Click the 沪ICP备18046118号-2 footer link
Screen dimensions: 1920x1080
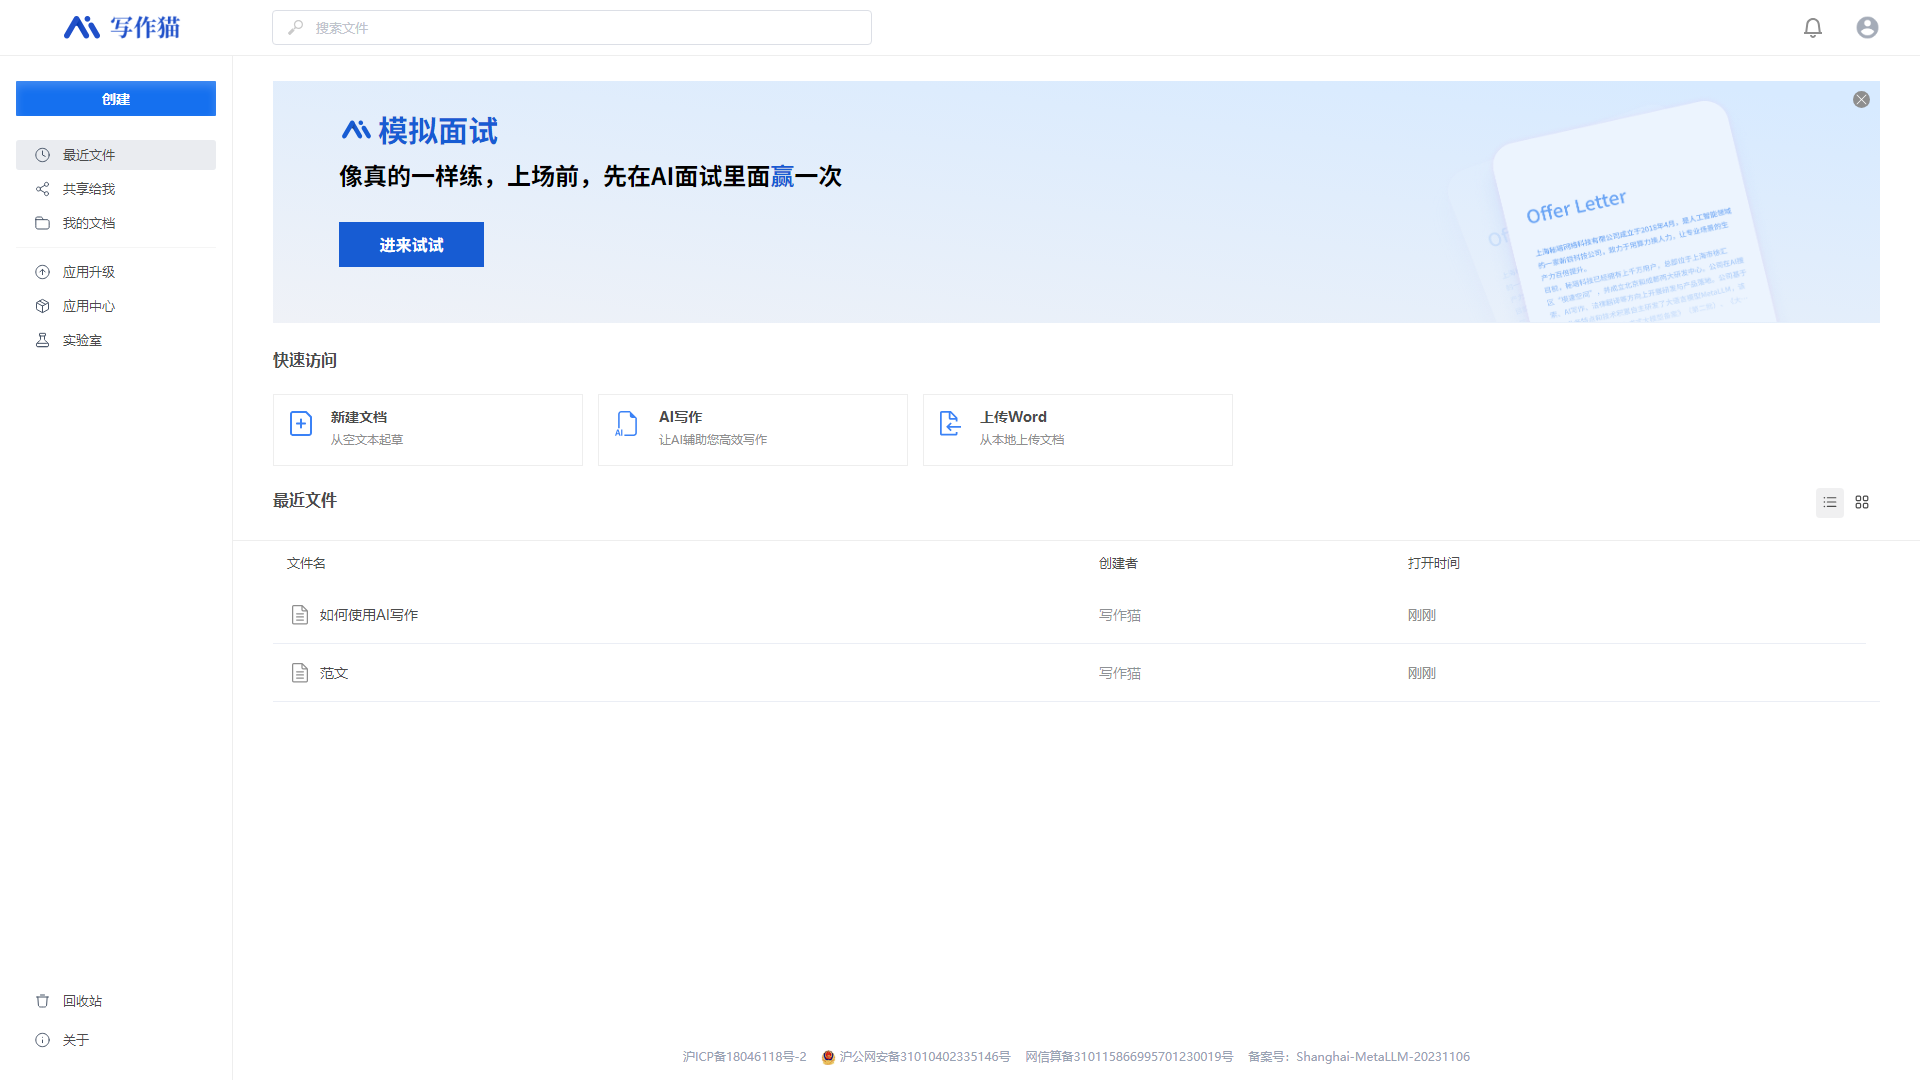pyautogui.click(x=744, y=1056)
